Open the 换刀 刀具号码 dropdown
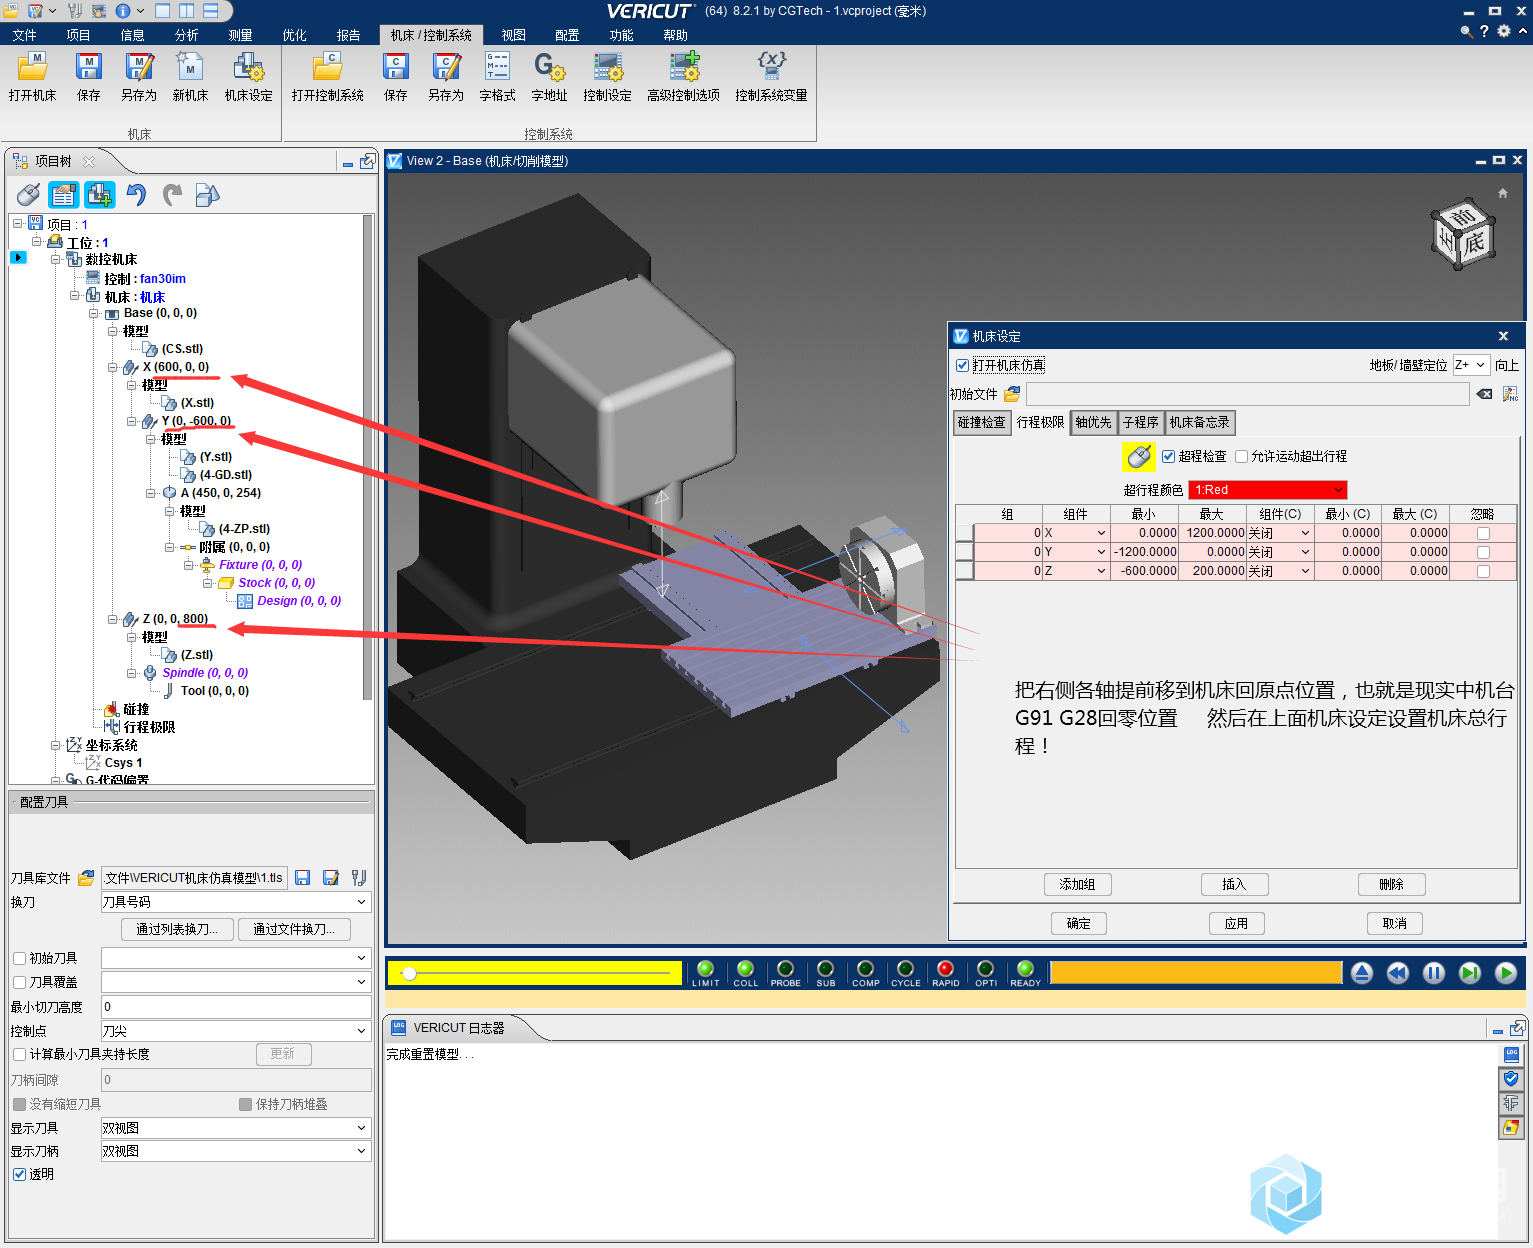The image size is (1533, 1248). click(236, 902)
